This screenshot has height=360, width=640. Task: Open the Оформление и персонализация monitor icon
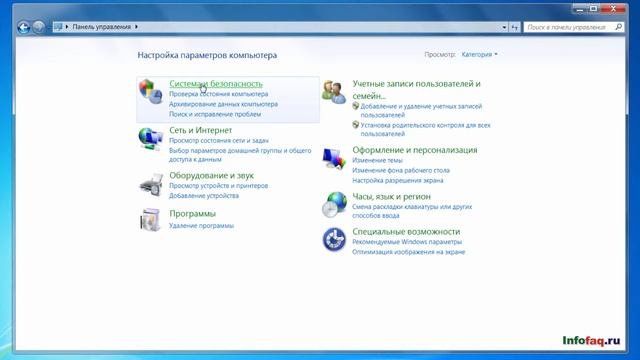(334, 158)
